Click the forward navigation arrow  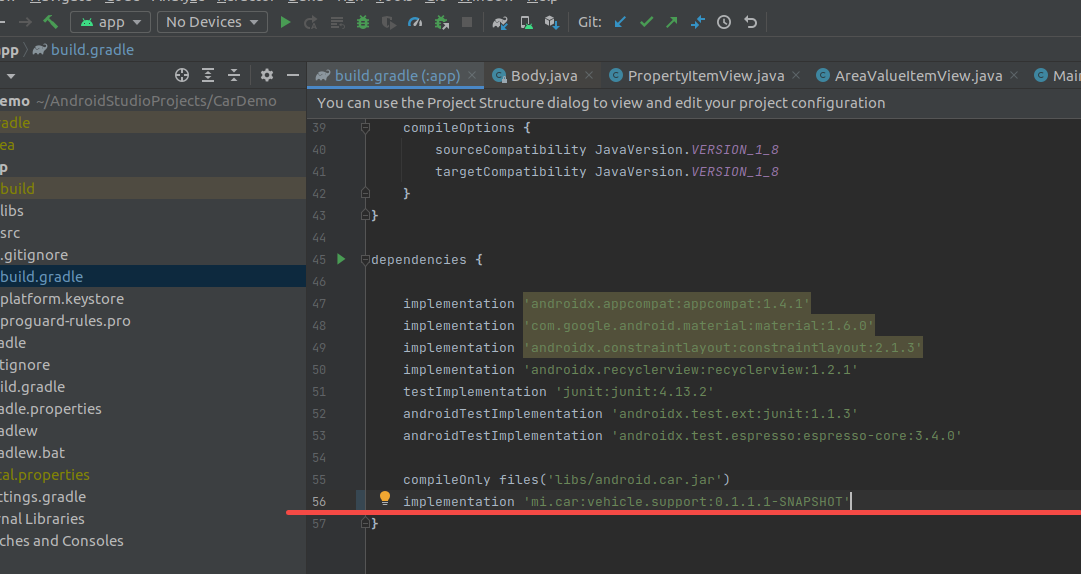(x=25, y=22)
